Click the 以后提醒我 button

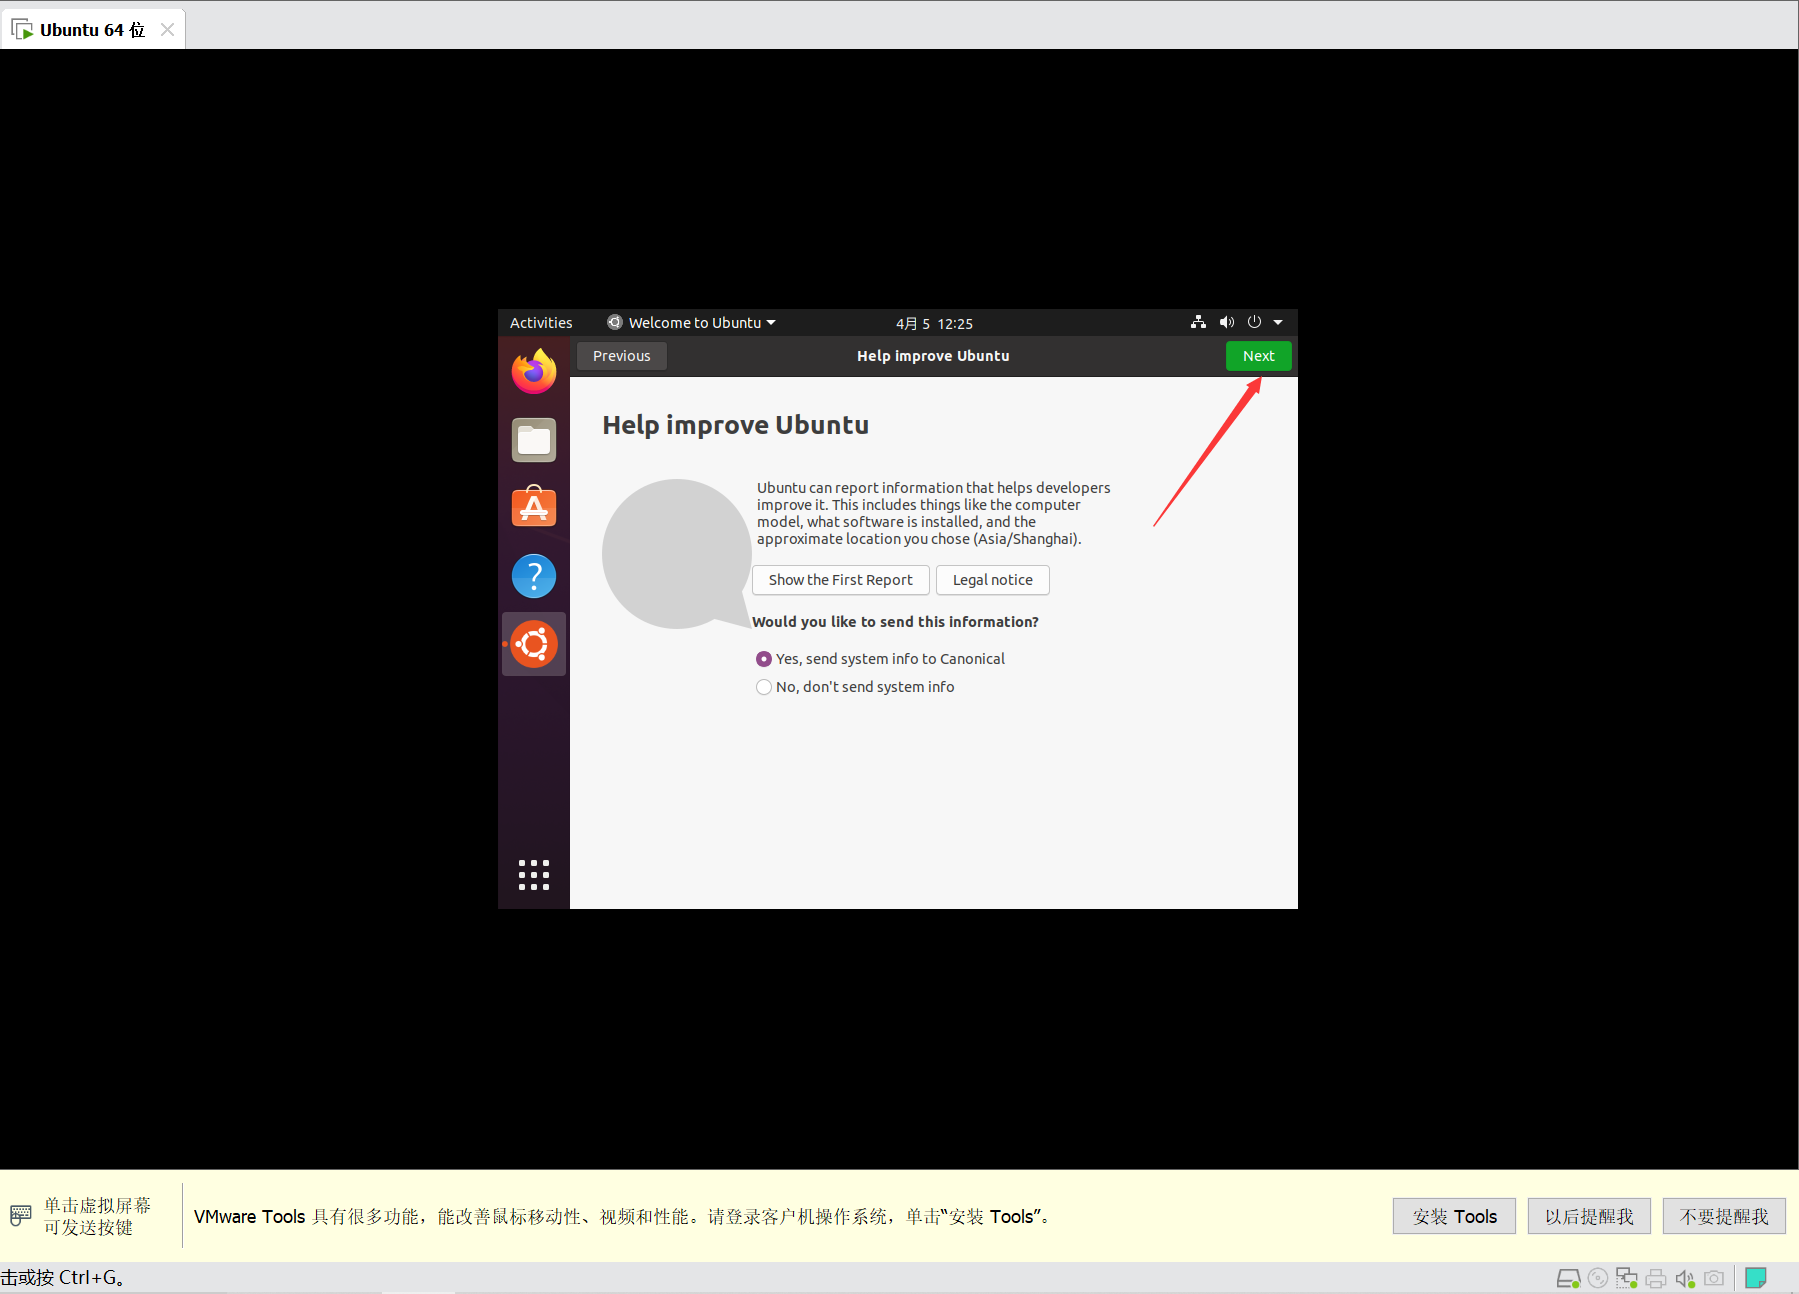[x=1589, y=1216]
